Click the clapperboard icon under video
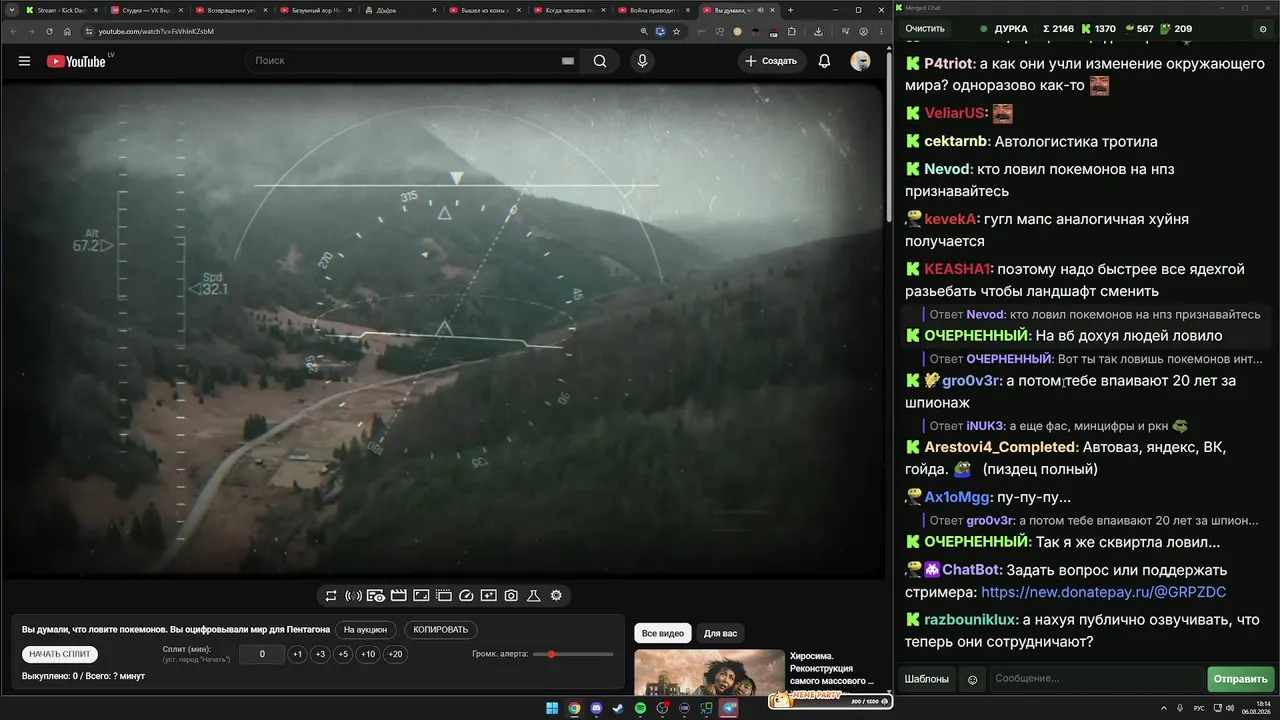The image size is (1280, 720). pos(398,596)
